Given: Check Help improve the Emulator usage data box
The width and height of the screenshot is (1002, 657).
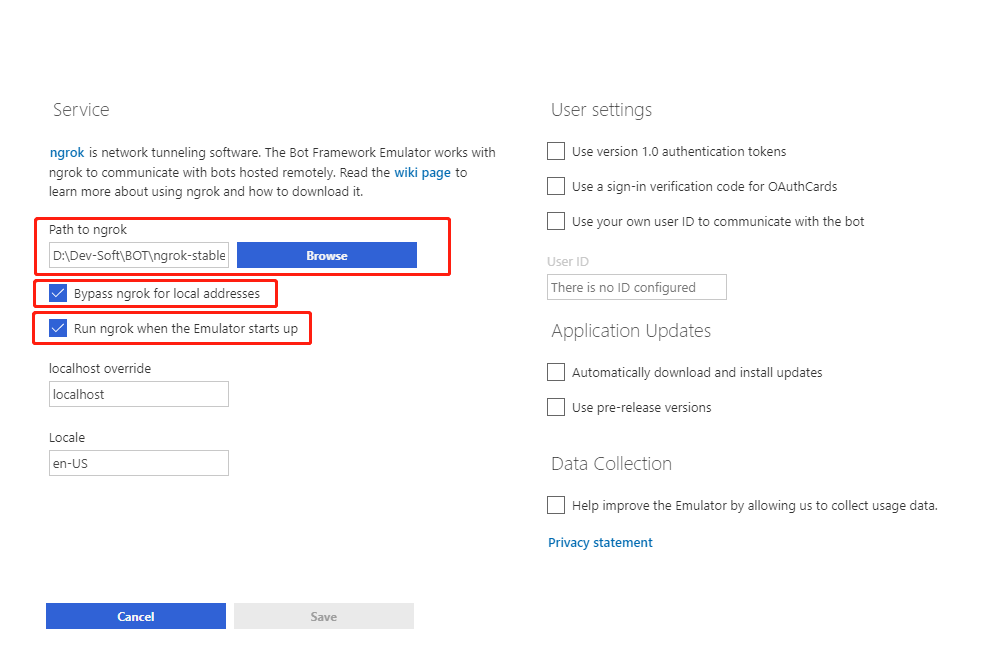Looking at the screenshot, I should tap(556, 505).
